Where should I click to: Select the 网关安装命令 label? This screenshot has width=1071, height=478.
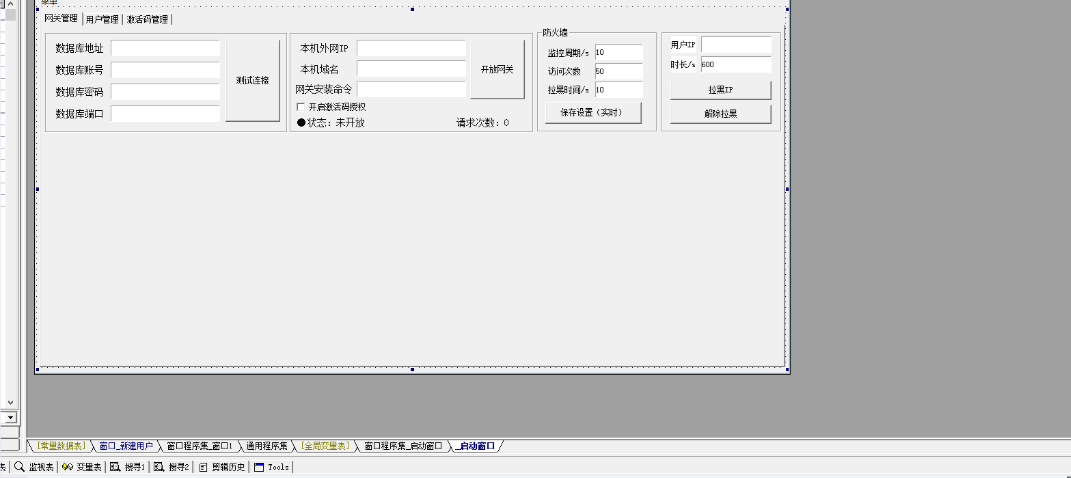324,89
